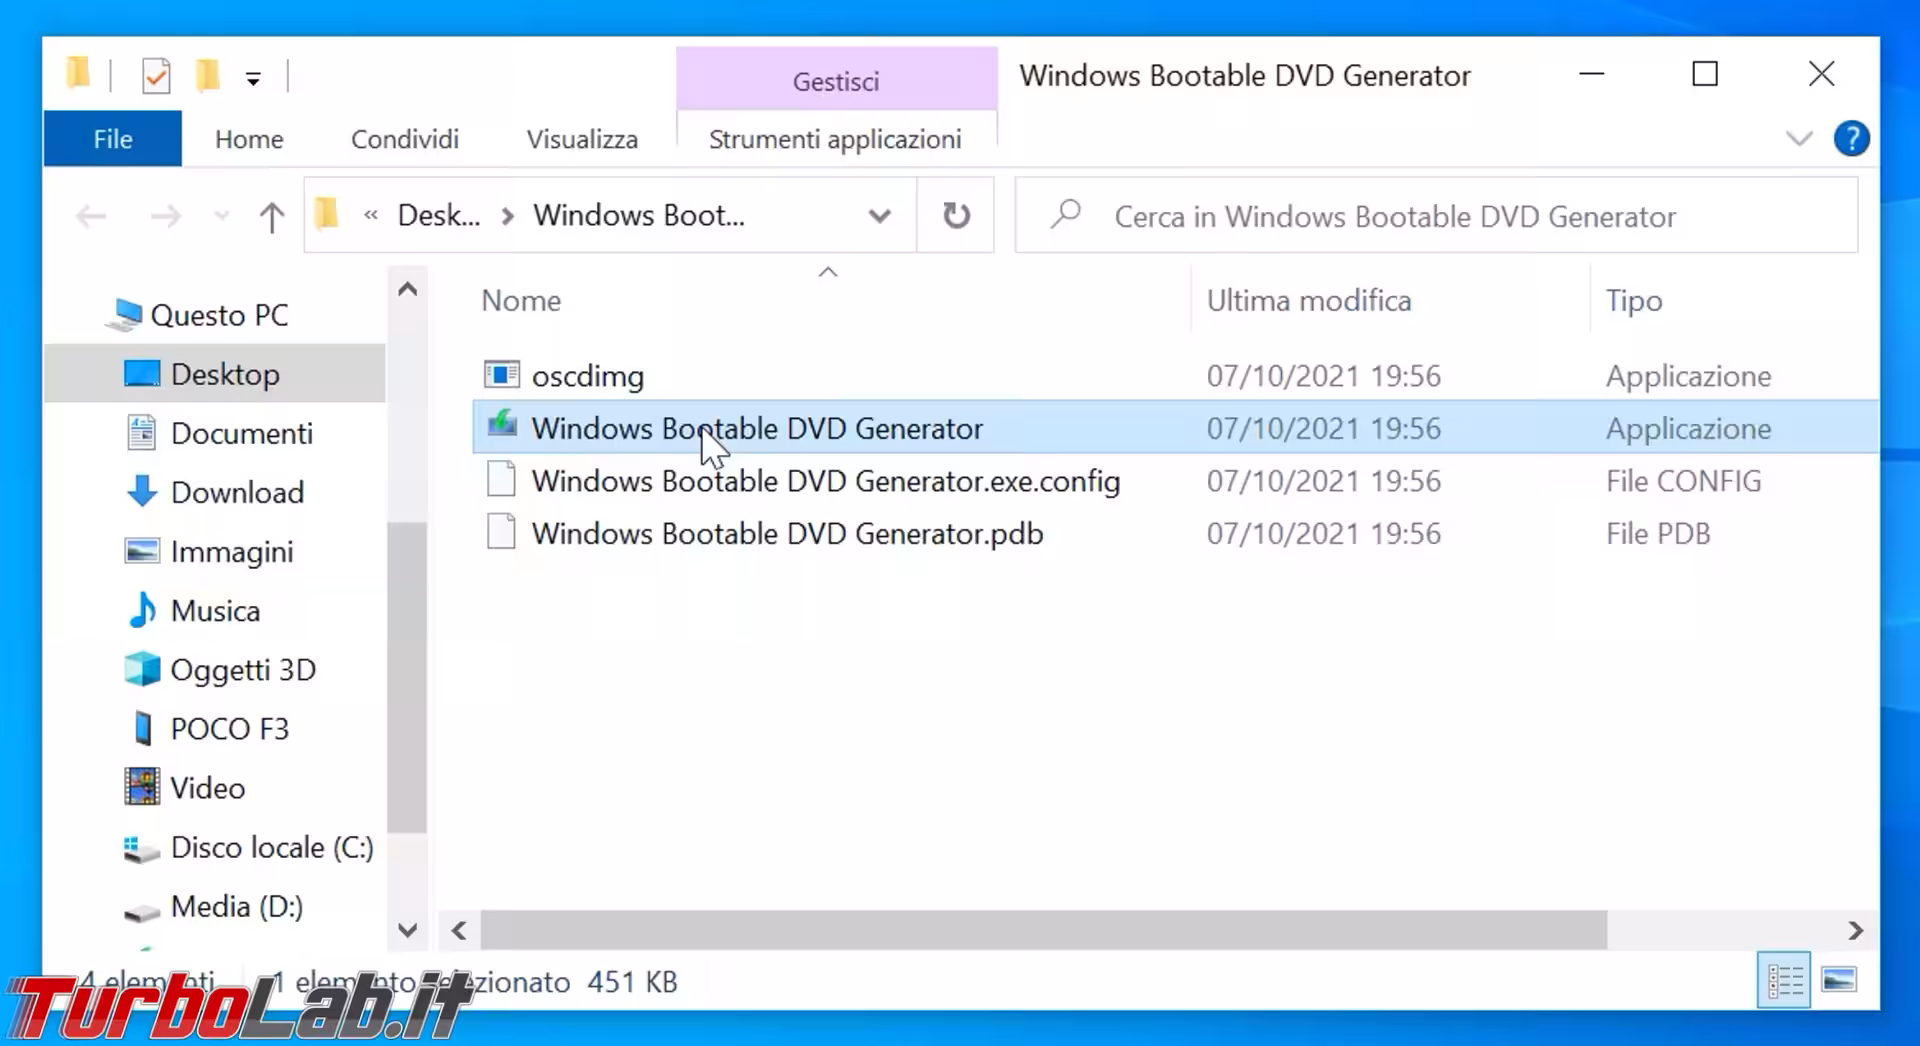1920x1046 pixels.
Task: Click the Properties icon in quick access toolbar
Action: click(x=156, y=76)
